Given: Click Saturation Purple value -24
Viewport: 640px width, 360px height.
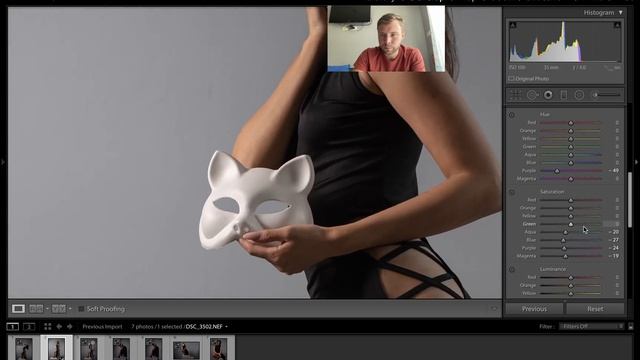Looking at the screenshot, I should (613, 248).
